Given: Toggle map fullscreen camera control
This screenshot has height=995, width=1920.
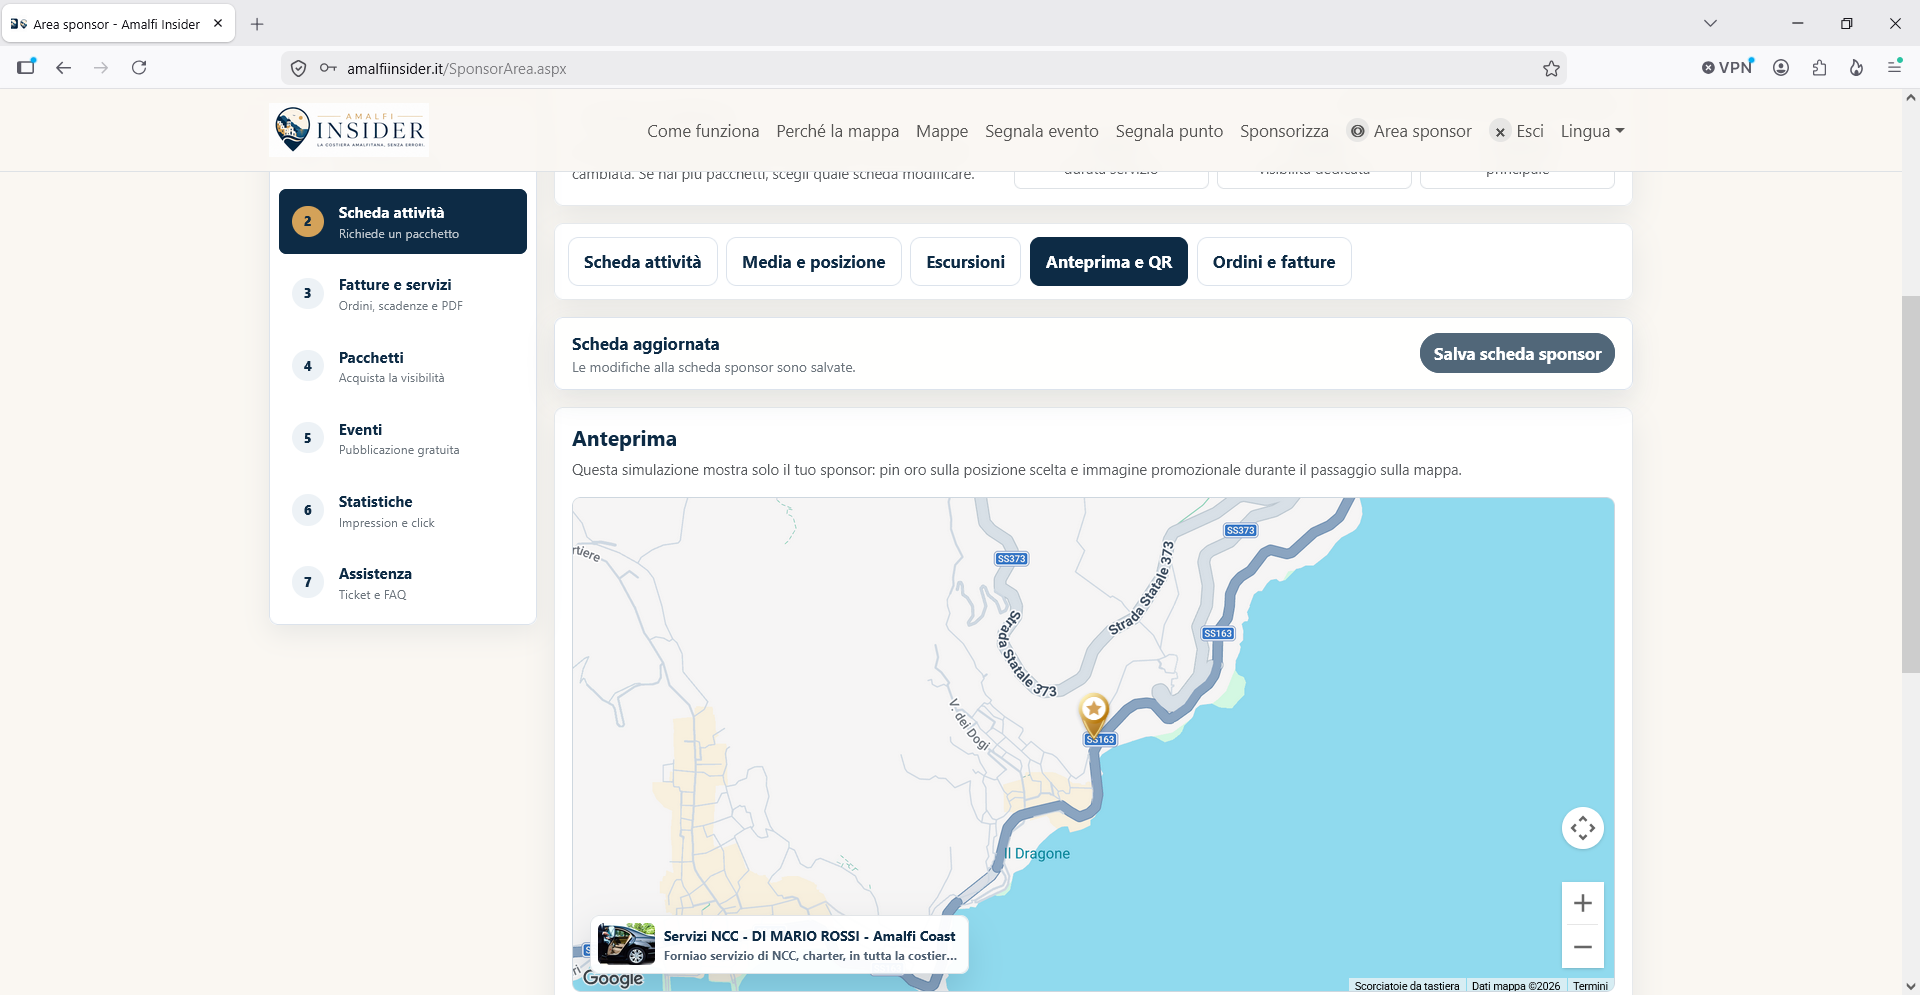Looking at the screenshot, I should point(1583,828).
